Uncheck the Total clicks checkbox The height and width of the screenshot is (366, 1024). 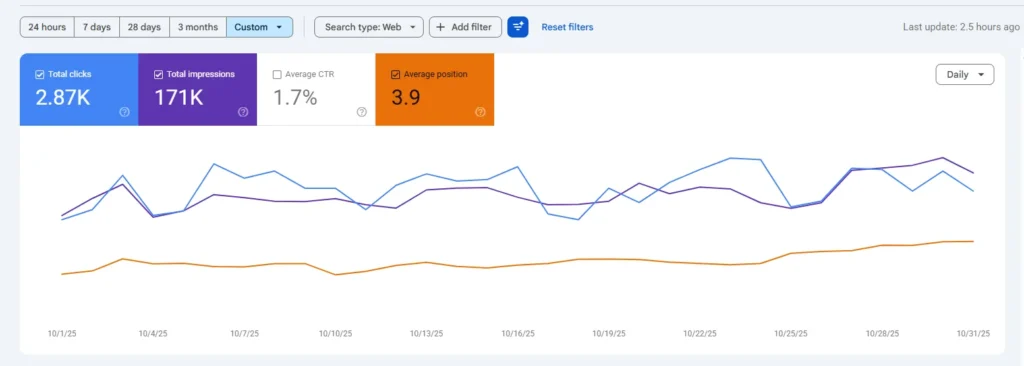point(39,75)
